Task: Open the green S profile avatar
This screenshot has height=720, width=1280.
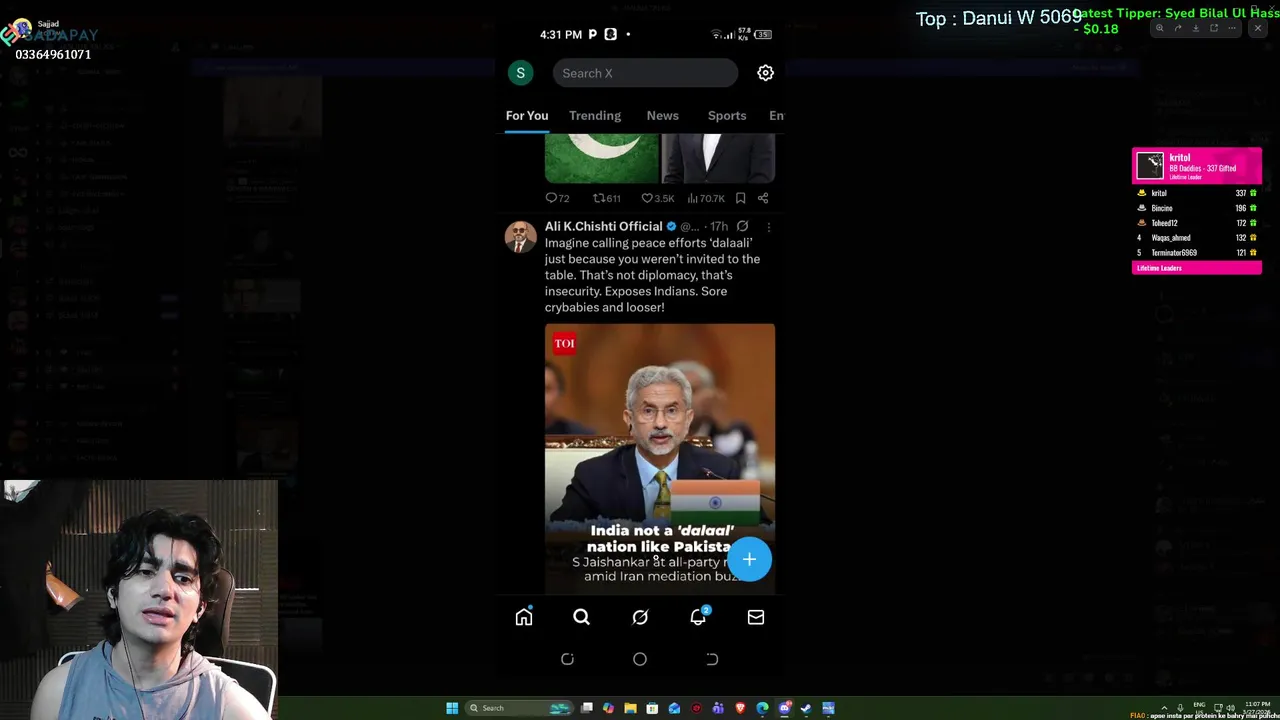Action: click(520, 73)
